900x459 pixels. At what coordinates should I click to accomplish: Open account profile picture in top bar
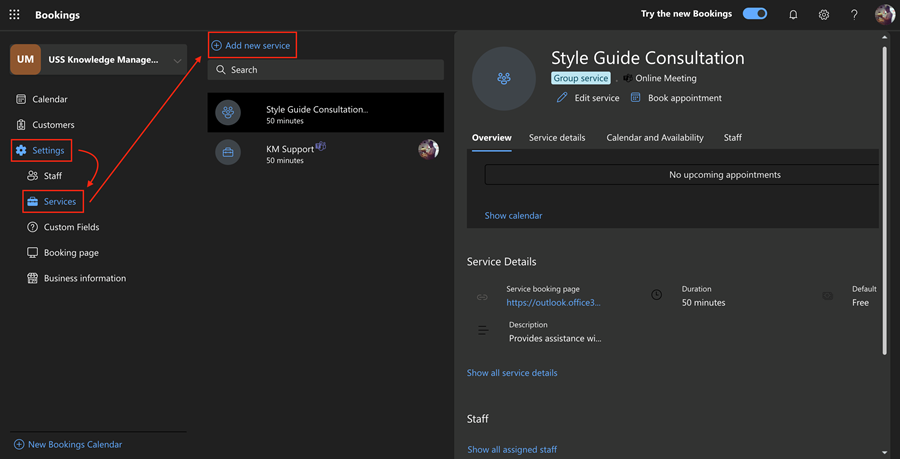tap(885, 14)
